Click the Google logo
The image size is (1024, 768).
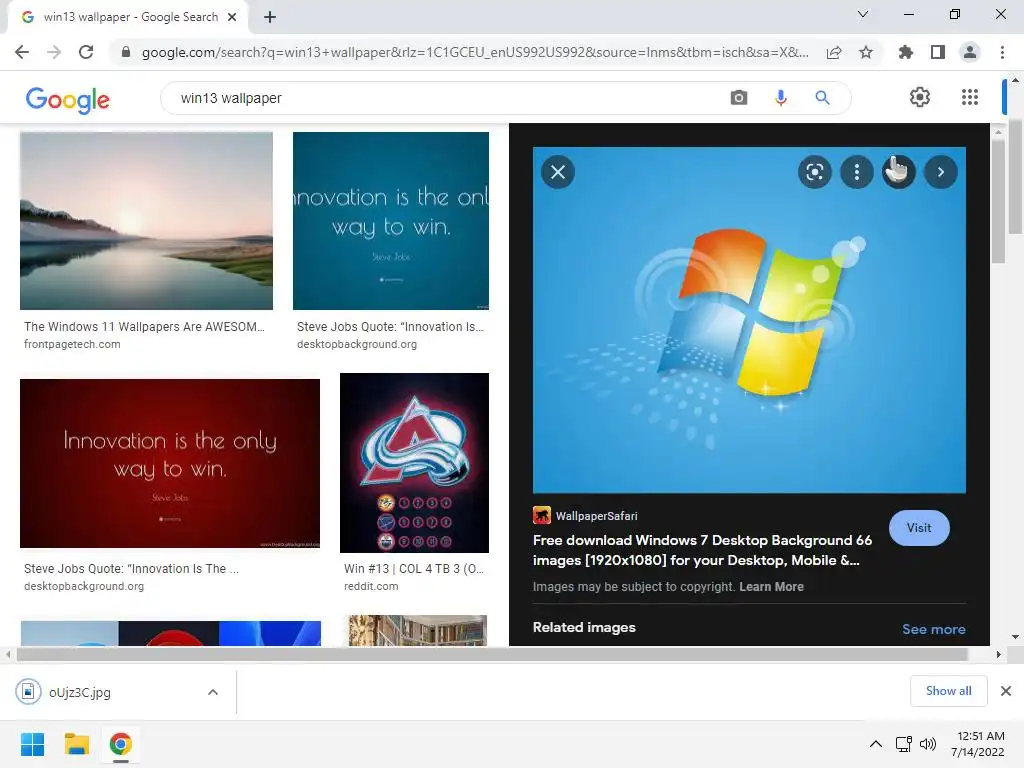pyautogui.click(x=67, y=99)
